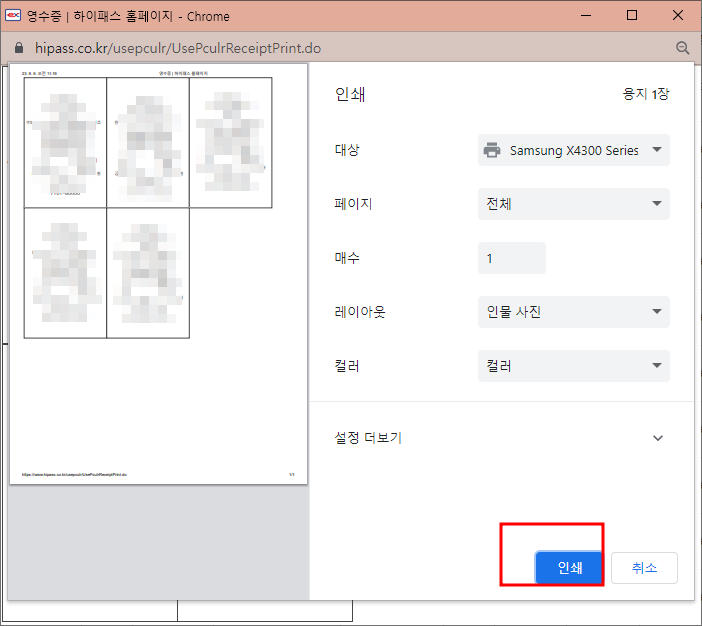The height and width of the screenshot is (626, 702).
Task: Maximize the Chrome window
Action: tap(632, 16)
